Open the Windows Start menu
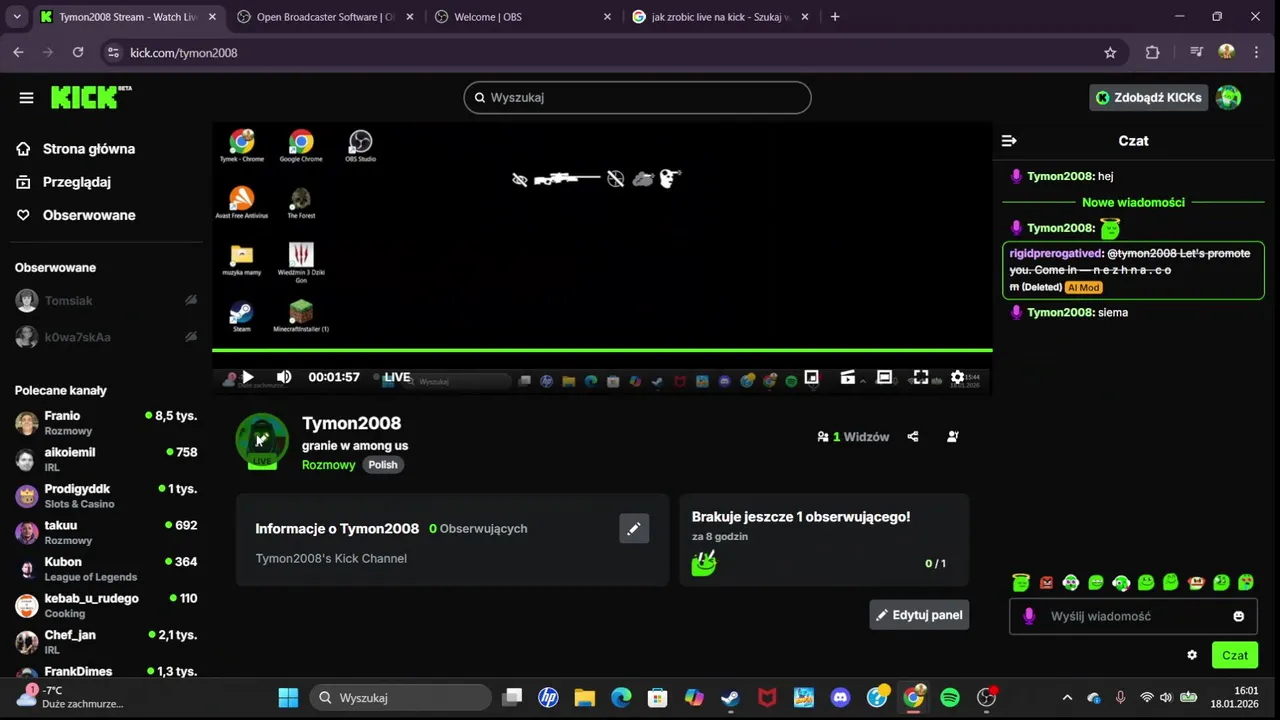This screenshot has width=1280, height=720. click(288, 697)
